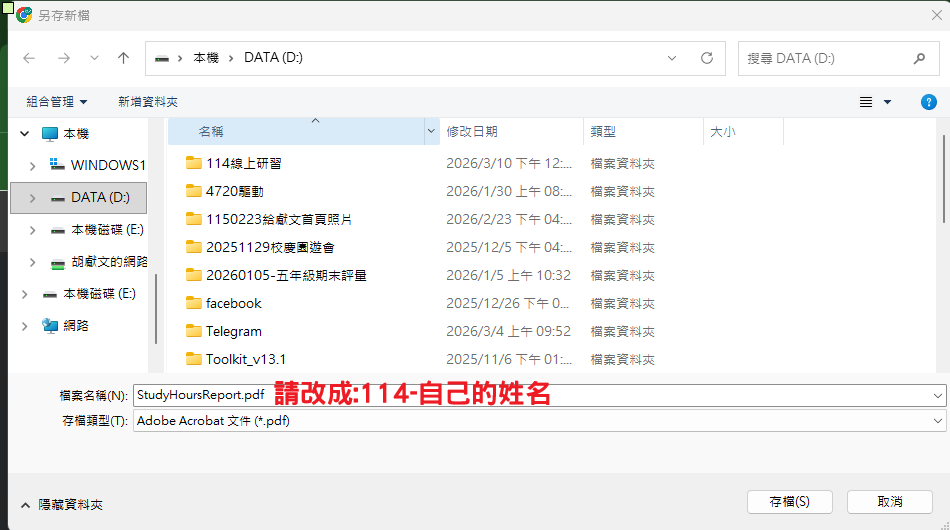The width and height of the screenshot is (950, 530).
Task: Select 本機 in the address breadcrumb
Action: pyautogui.click(x=206, y=58)
